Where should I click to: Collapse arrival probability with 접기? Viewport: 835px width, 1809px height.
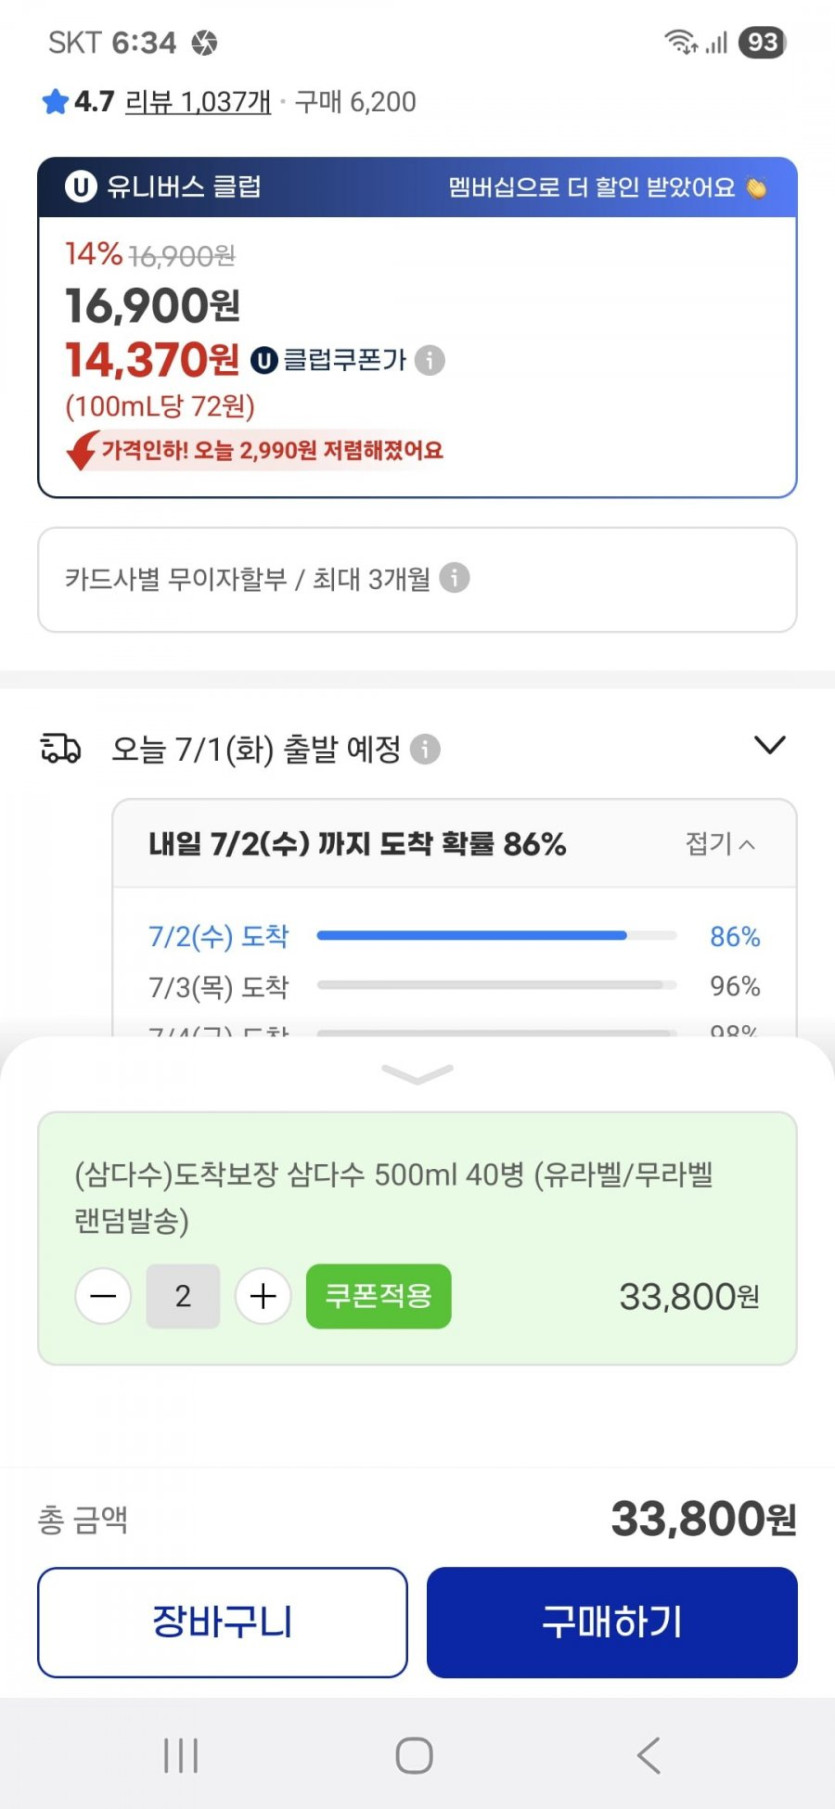(x=720, y=844)
